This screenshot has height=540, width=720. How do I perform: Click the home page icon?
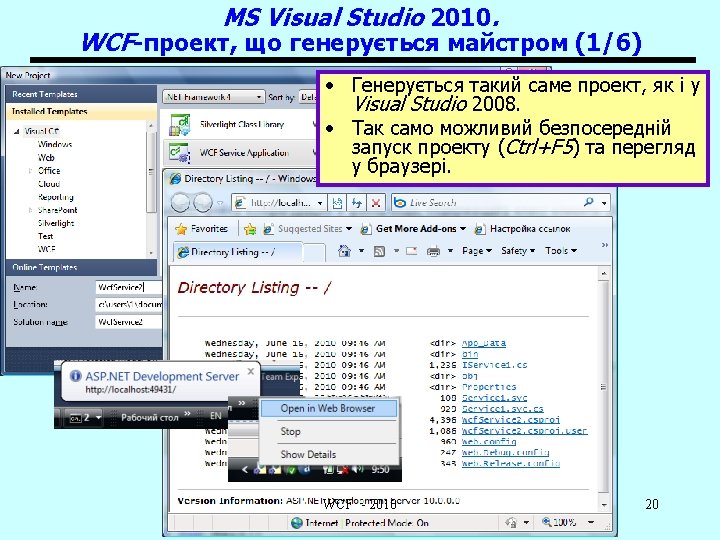coord(344,251)
